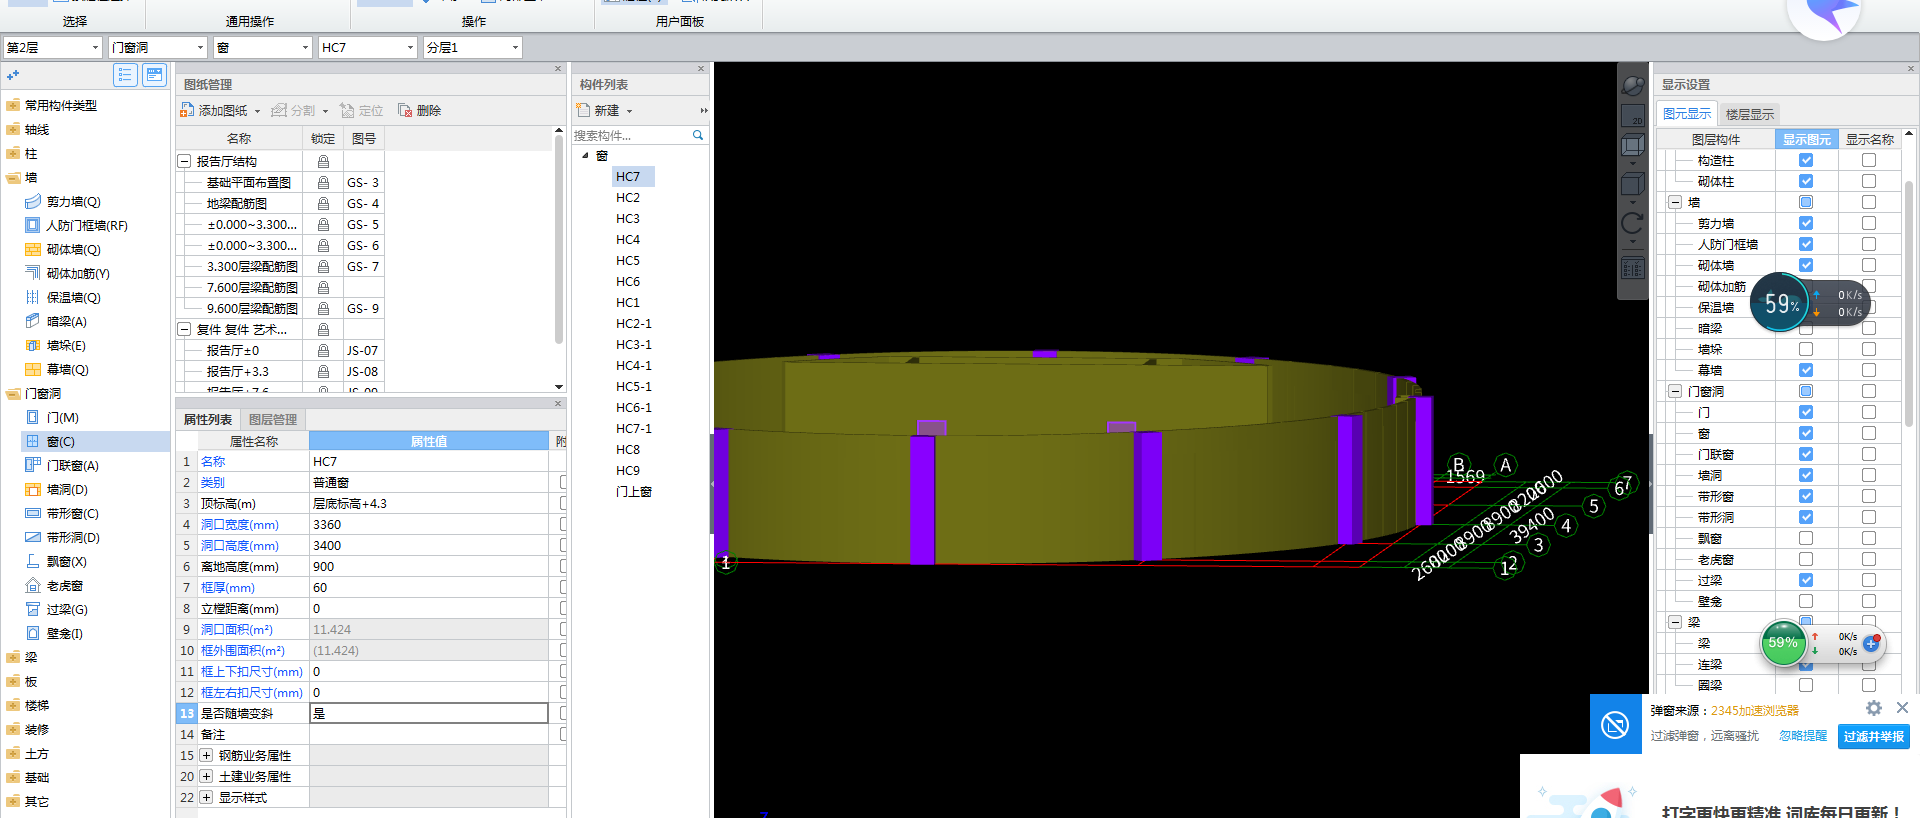Viewport: 1920px width, 818px height.
Task: Open the 门窗洞 category dropdown
Action: click(x=158, y=47)
